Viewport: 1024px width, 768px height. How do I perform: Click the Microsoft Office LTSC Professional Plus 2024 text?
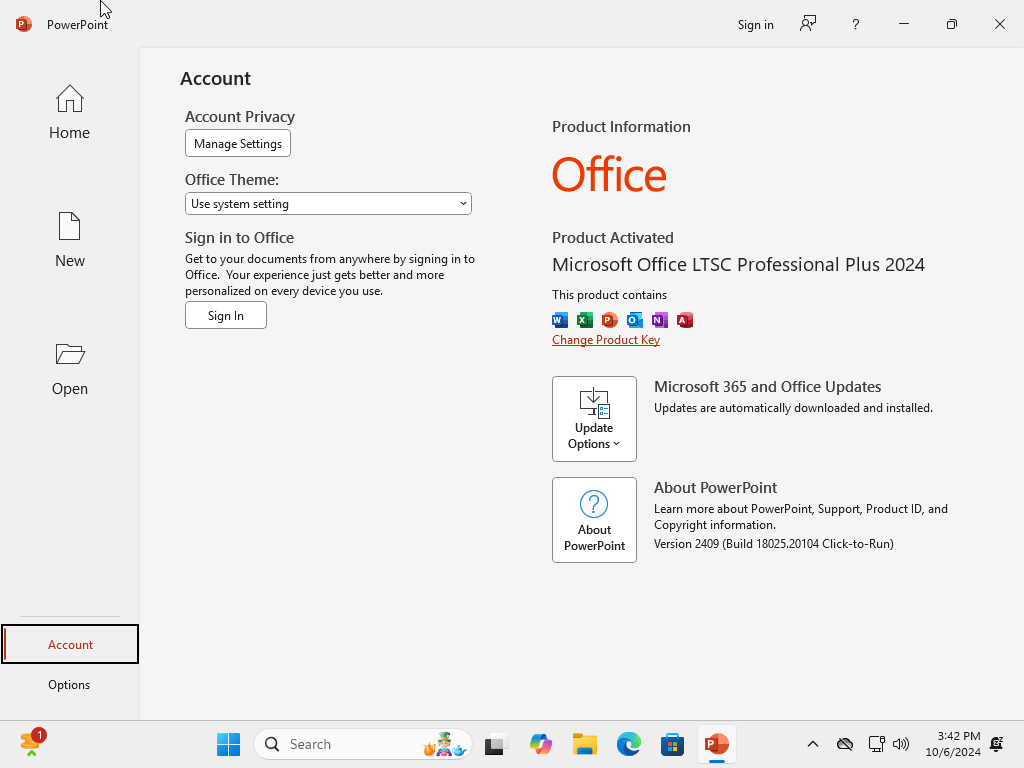tap(738, 264)
